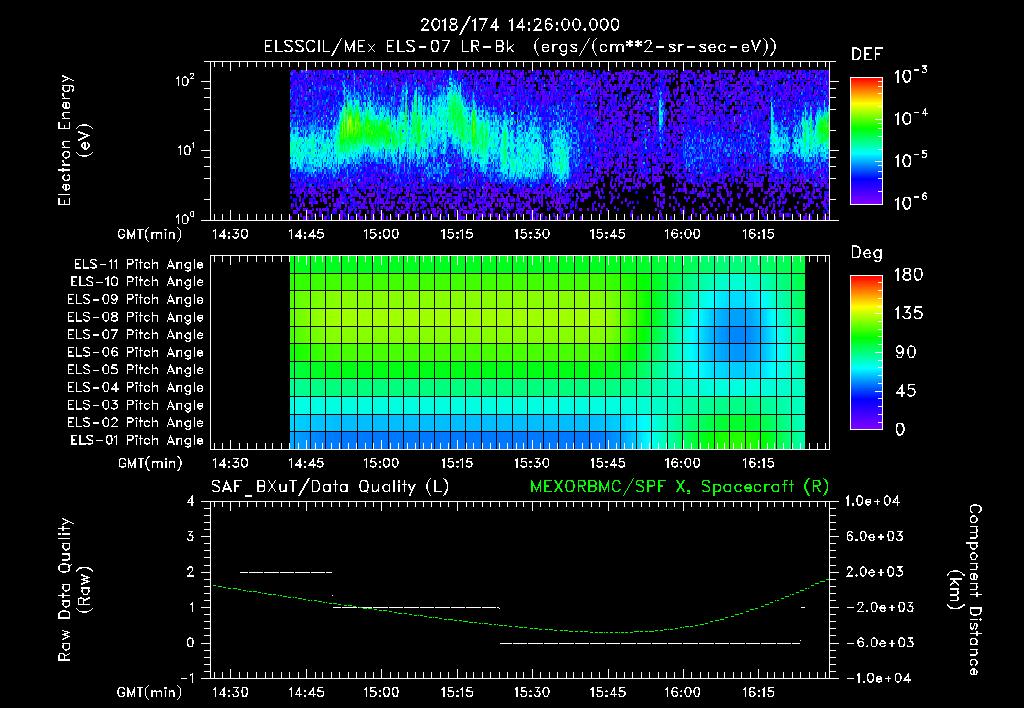Select the ELS-05 Pitch Angle row label

coord(136,370)
